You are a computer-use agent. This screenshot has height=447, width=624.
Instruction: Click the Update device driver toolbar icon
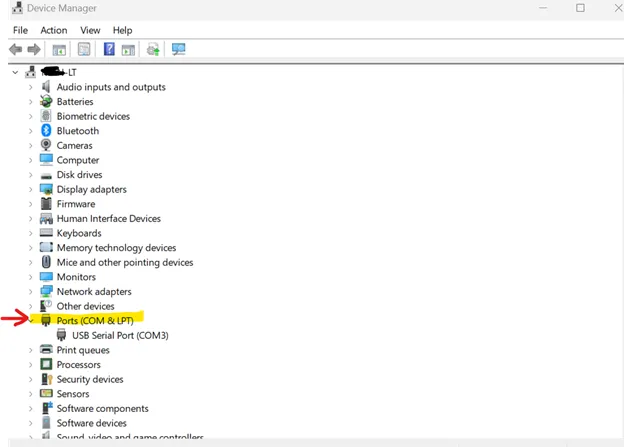point(153,50)
